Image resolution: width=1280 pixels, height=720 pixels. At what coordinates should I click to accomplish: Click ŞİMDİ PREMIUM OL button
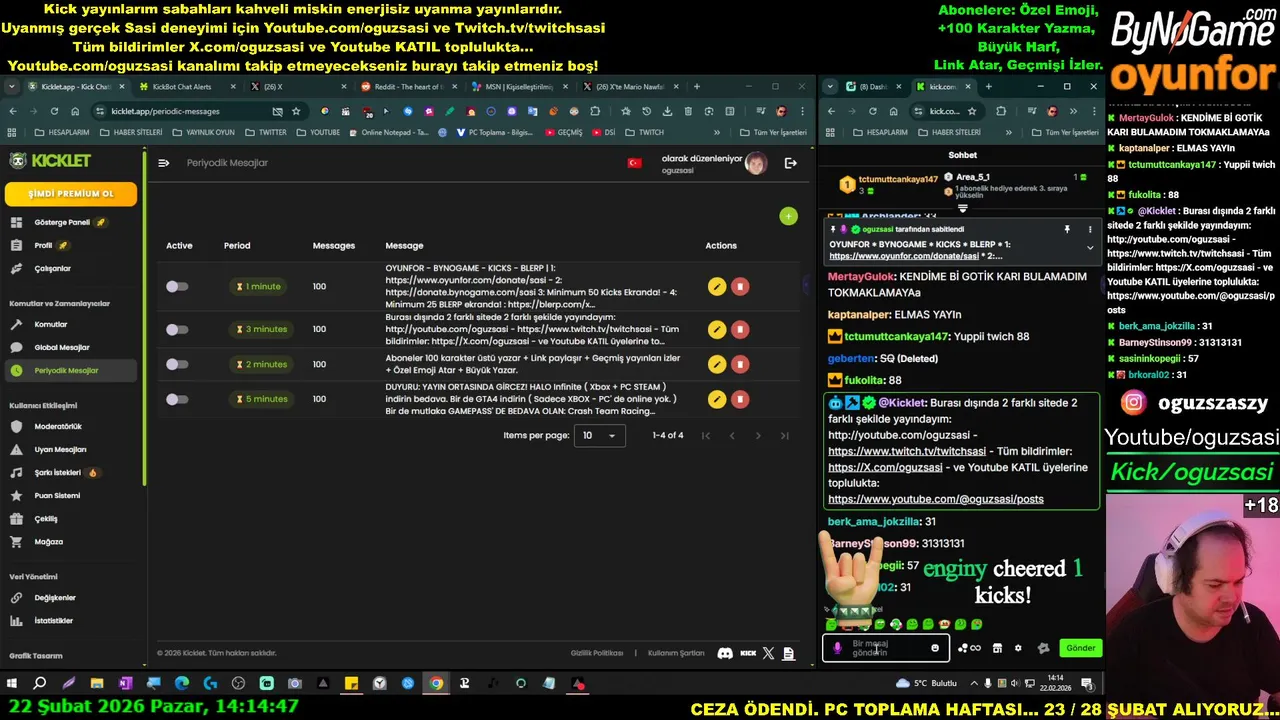click(71, 194)
